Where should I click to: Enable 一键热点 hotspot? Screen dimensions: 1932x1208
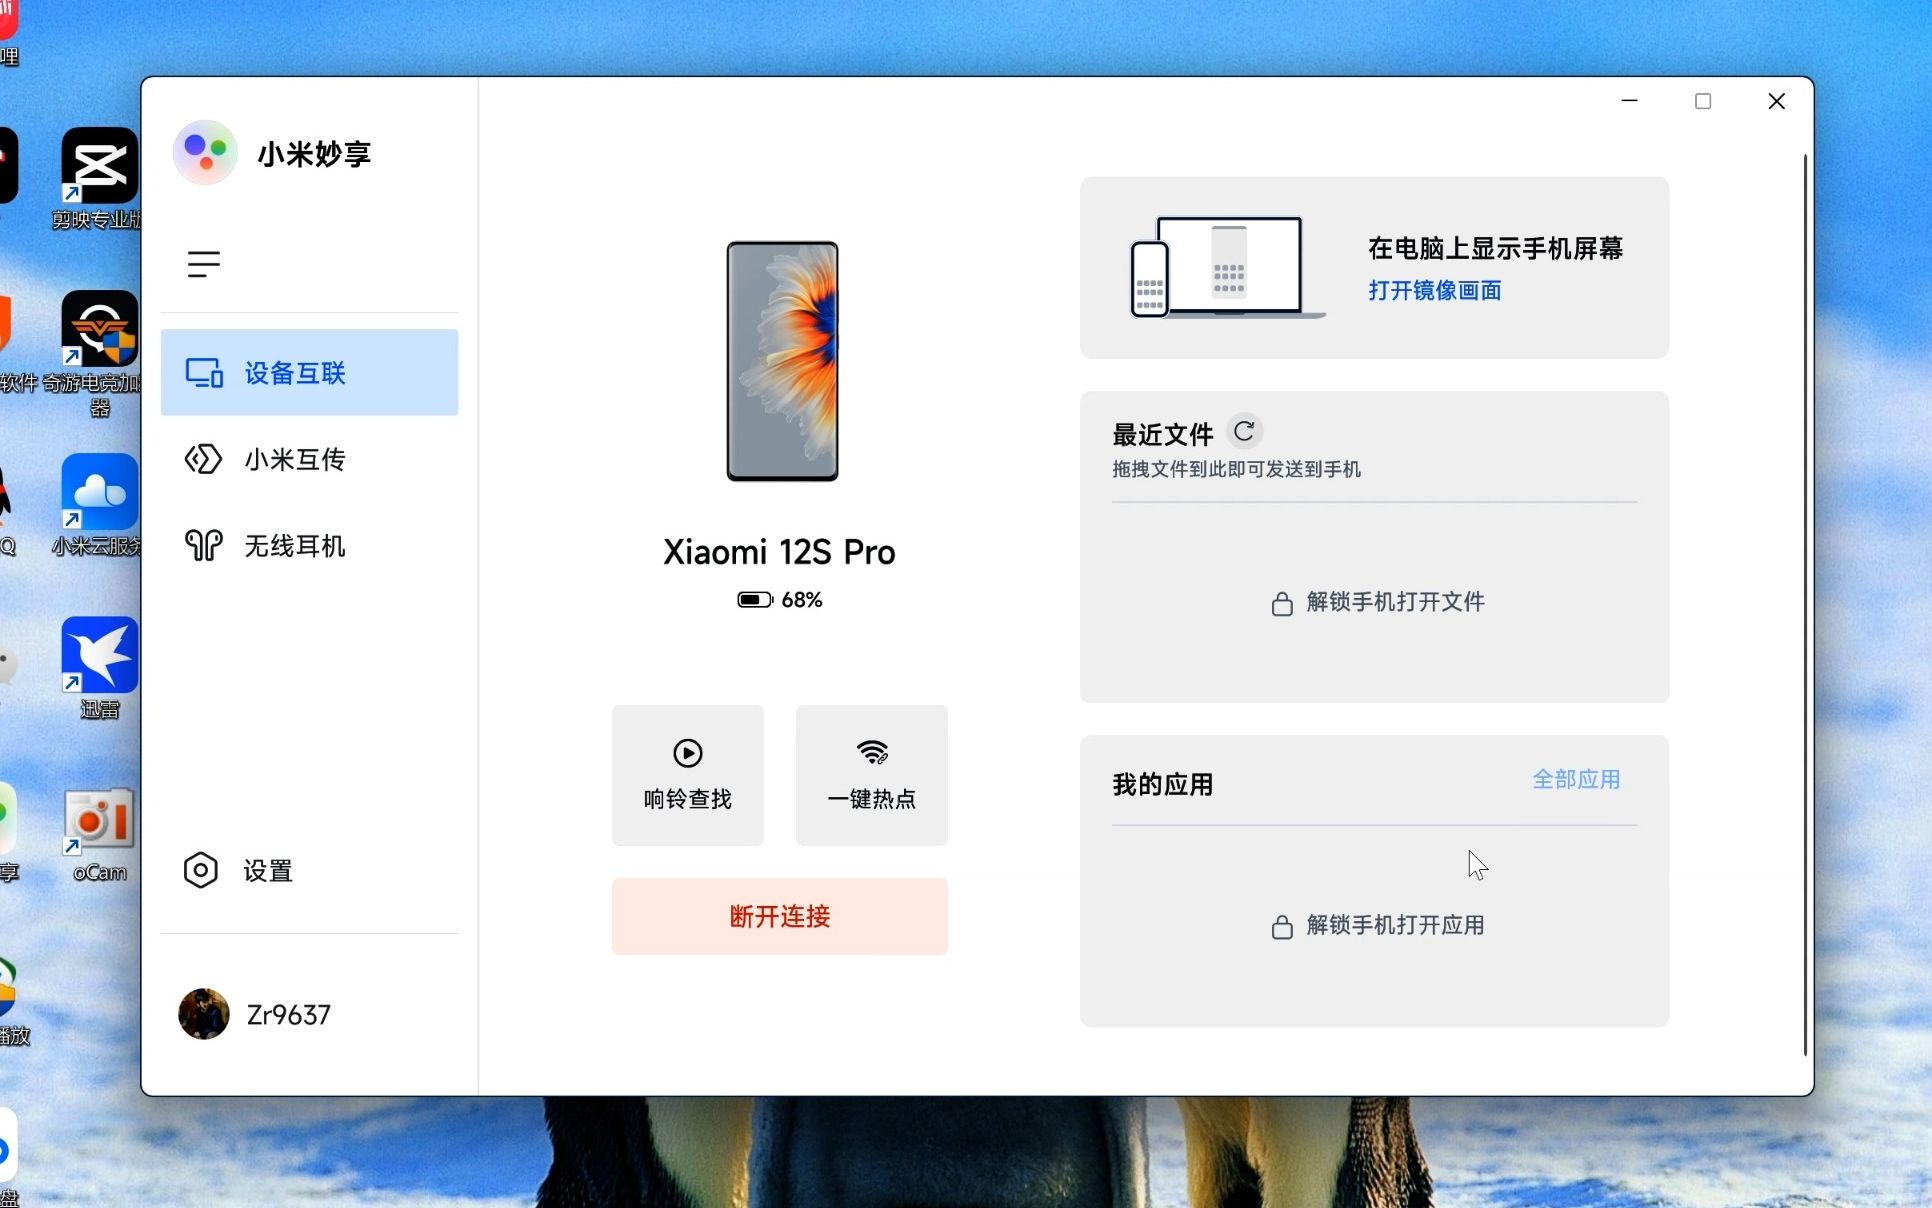(872, 775)
